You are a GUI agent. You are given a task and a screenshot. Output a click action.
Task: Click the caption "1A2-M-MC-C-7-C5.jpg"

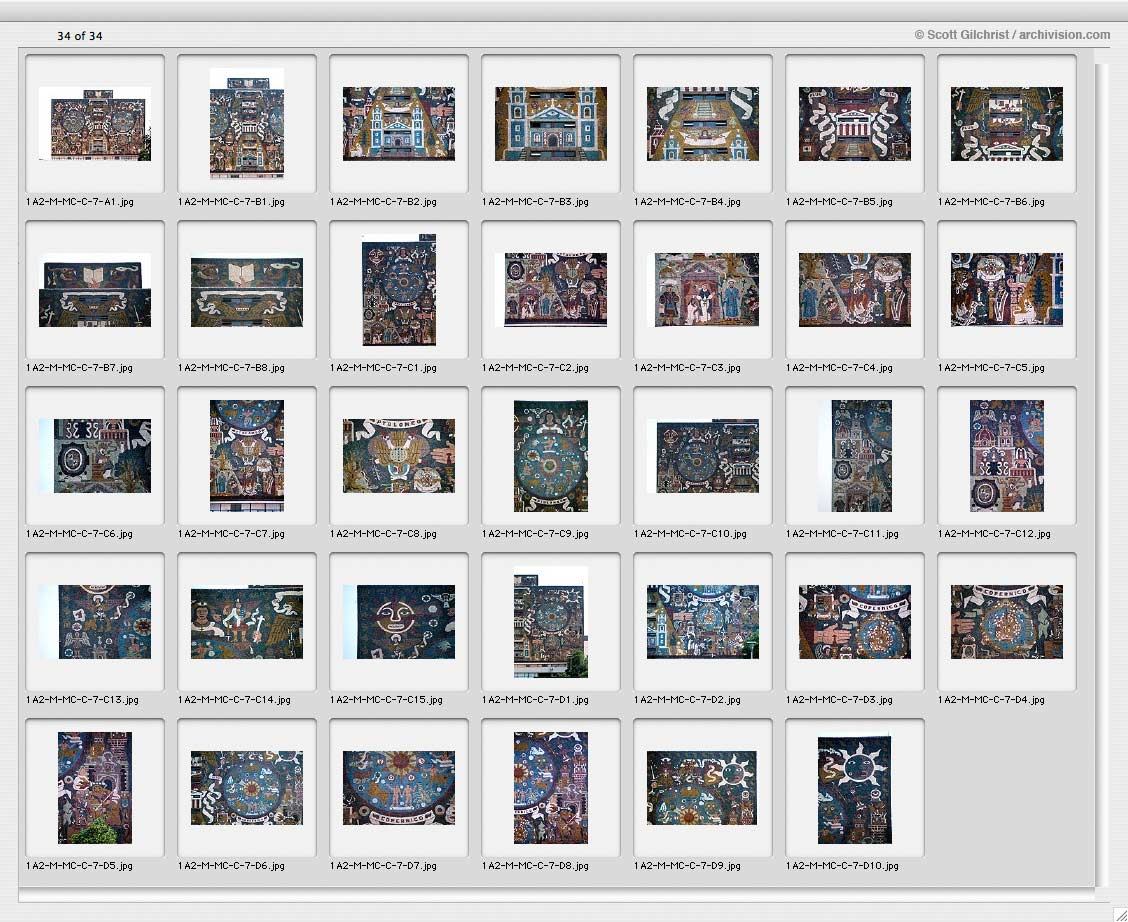[x=991, y=368]
